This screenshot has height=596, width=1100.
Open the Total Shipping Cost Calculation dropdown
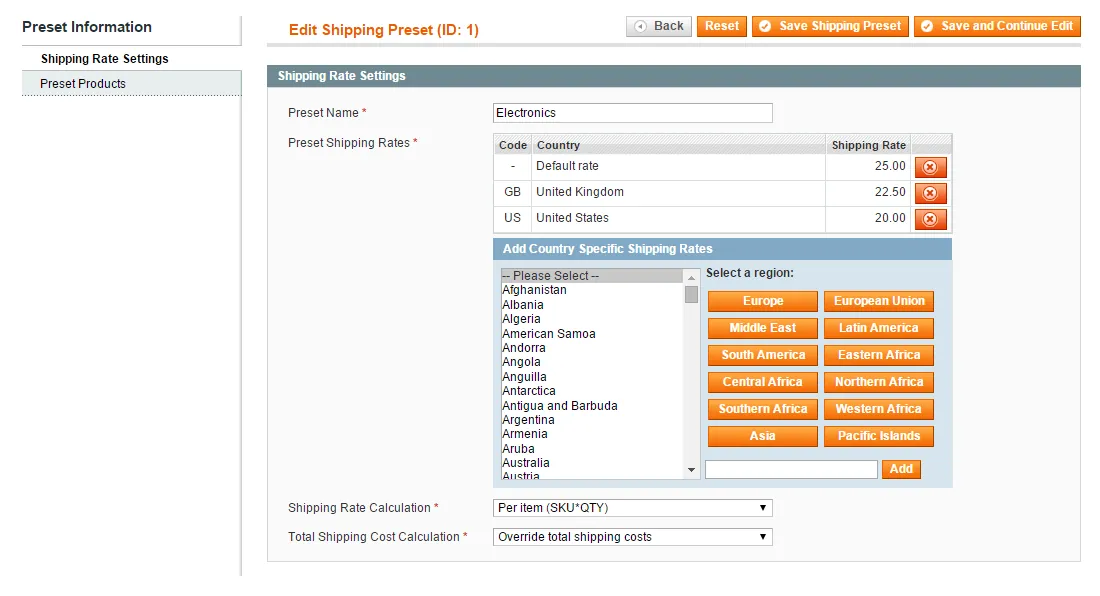pos(633,537)
